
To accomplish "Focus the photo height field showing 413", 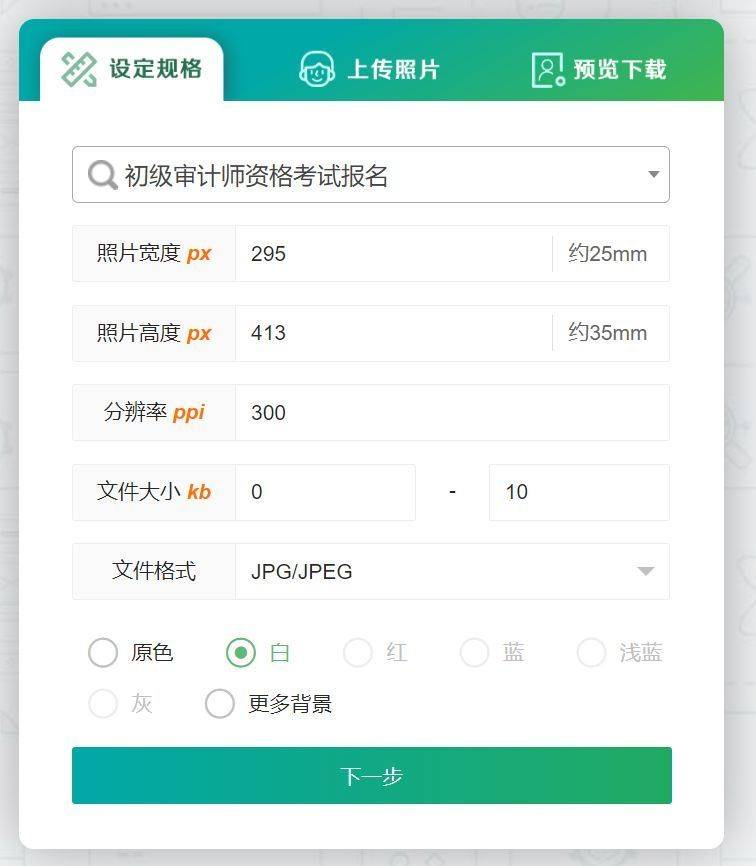I will coord(393,333).
